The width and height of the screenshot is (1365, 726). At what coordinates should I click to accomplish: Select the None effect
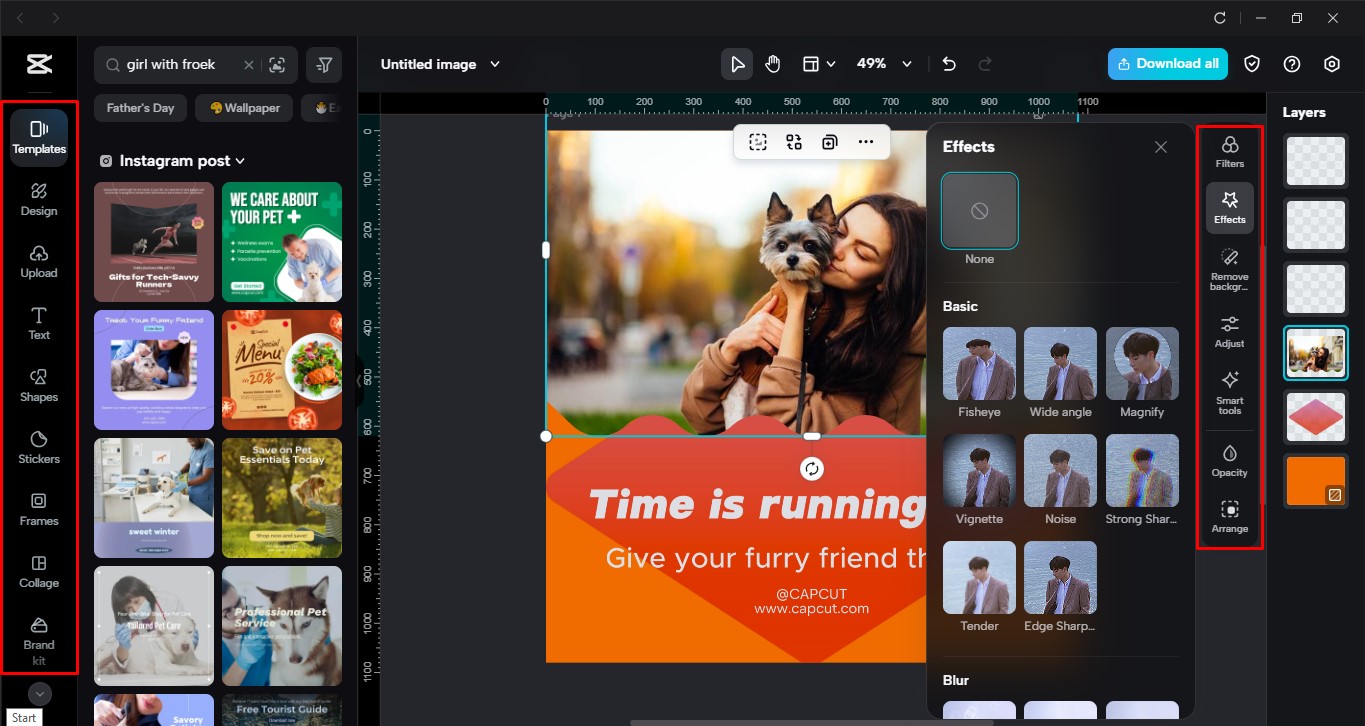click(x=980, y=211)
